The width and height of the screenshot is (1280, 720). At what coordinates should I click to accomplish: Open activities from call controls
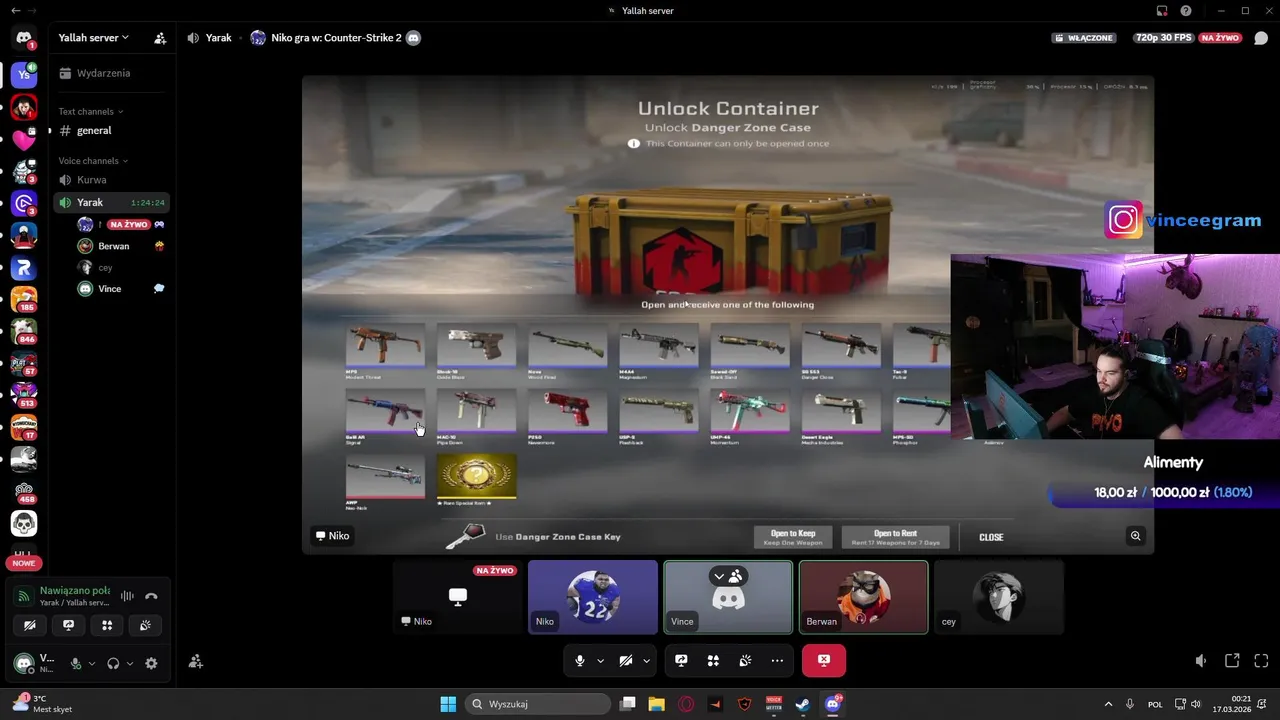pyautogui.click(x=713, y=661)
